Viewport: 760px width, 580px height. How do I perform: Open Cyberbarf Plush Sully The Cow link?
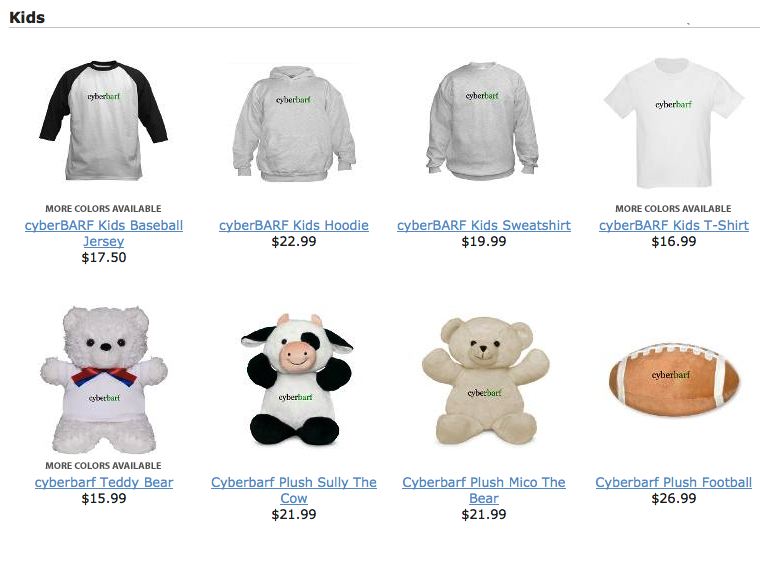coord(294,490)
